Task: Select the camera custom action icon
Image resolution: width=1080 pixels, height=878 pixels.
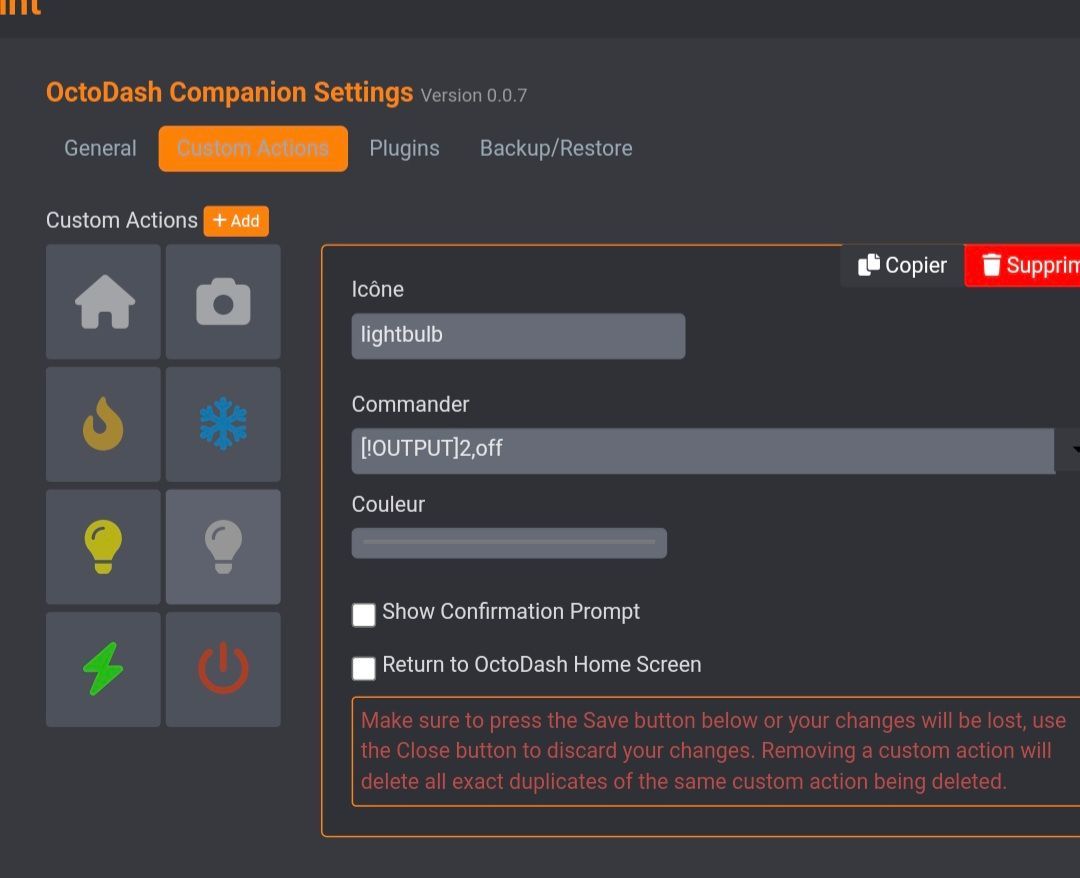Action: pyautogui.click(x=223, y=302)
